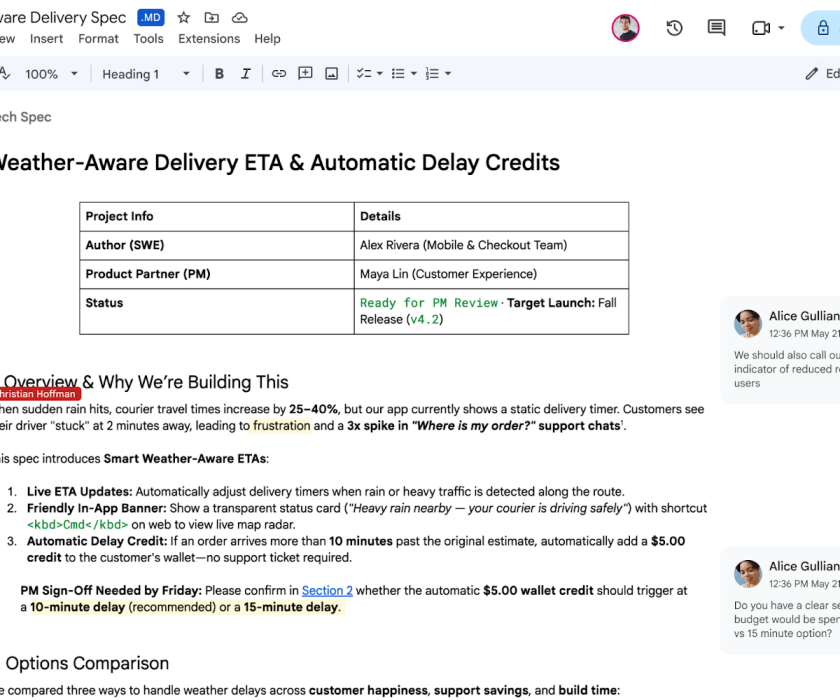Screen dimensions: 840x700
Task: Open the comment history icon
Action: 716,28
